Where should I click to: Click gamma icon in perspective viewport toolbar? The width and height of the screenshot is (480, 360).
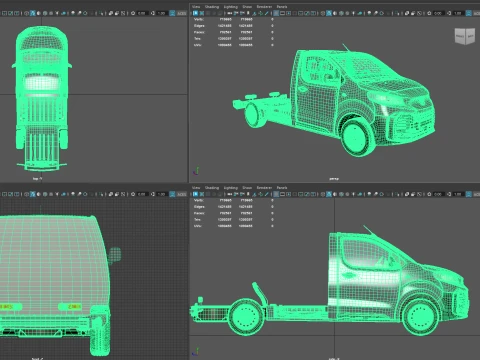(449, 13)
